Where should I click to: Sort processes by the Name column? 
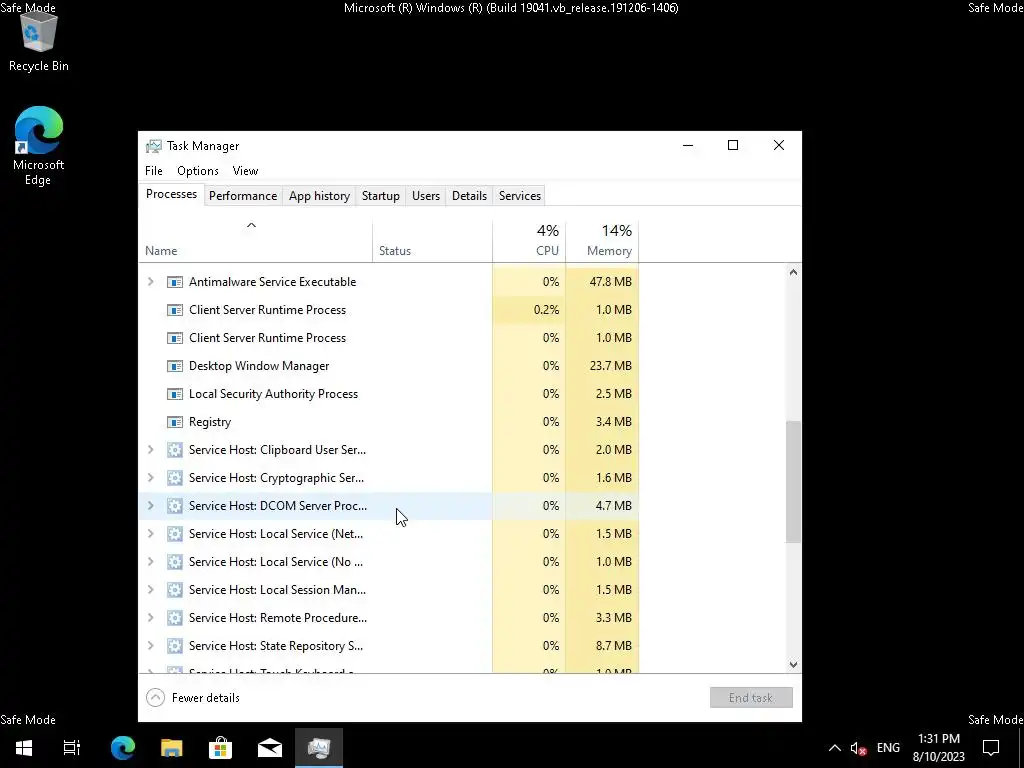[255, 242]
